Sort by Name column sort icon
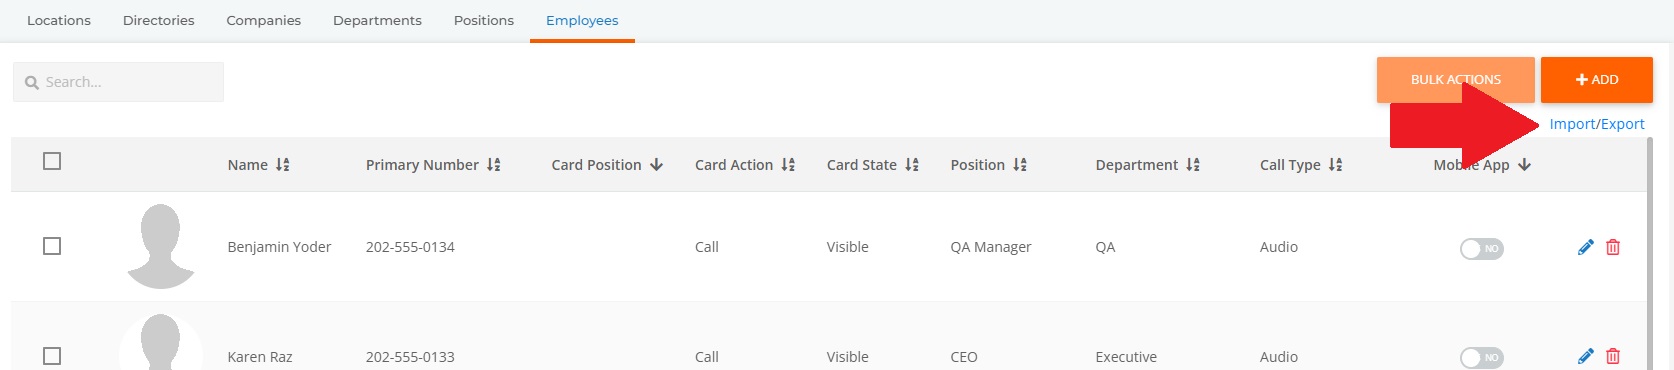Screen dimensions: 1674x370 (283, 165)
